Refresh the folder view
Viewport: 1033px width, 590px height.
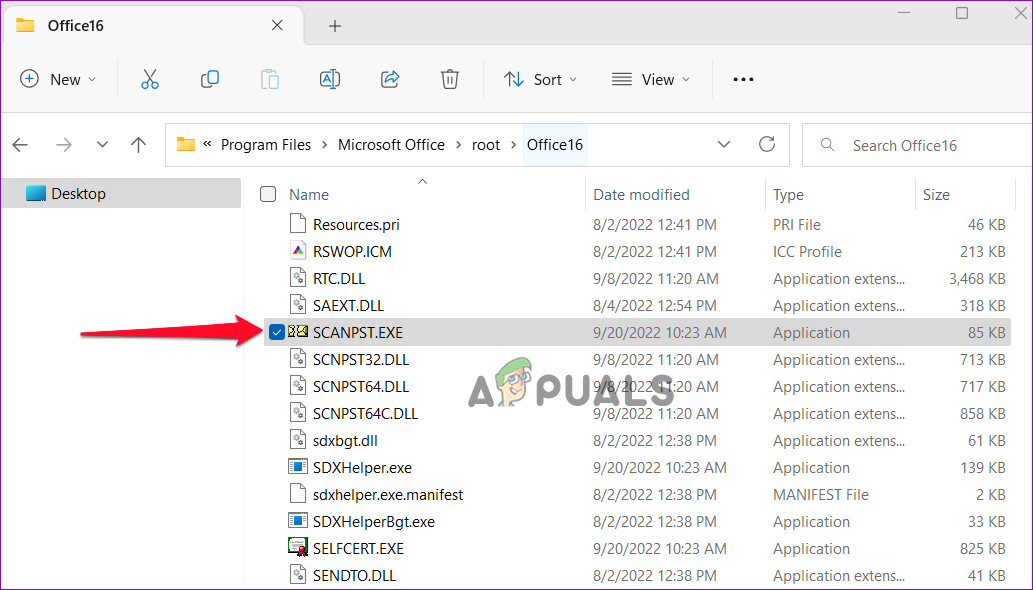click(767, 144)
